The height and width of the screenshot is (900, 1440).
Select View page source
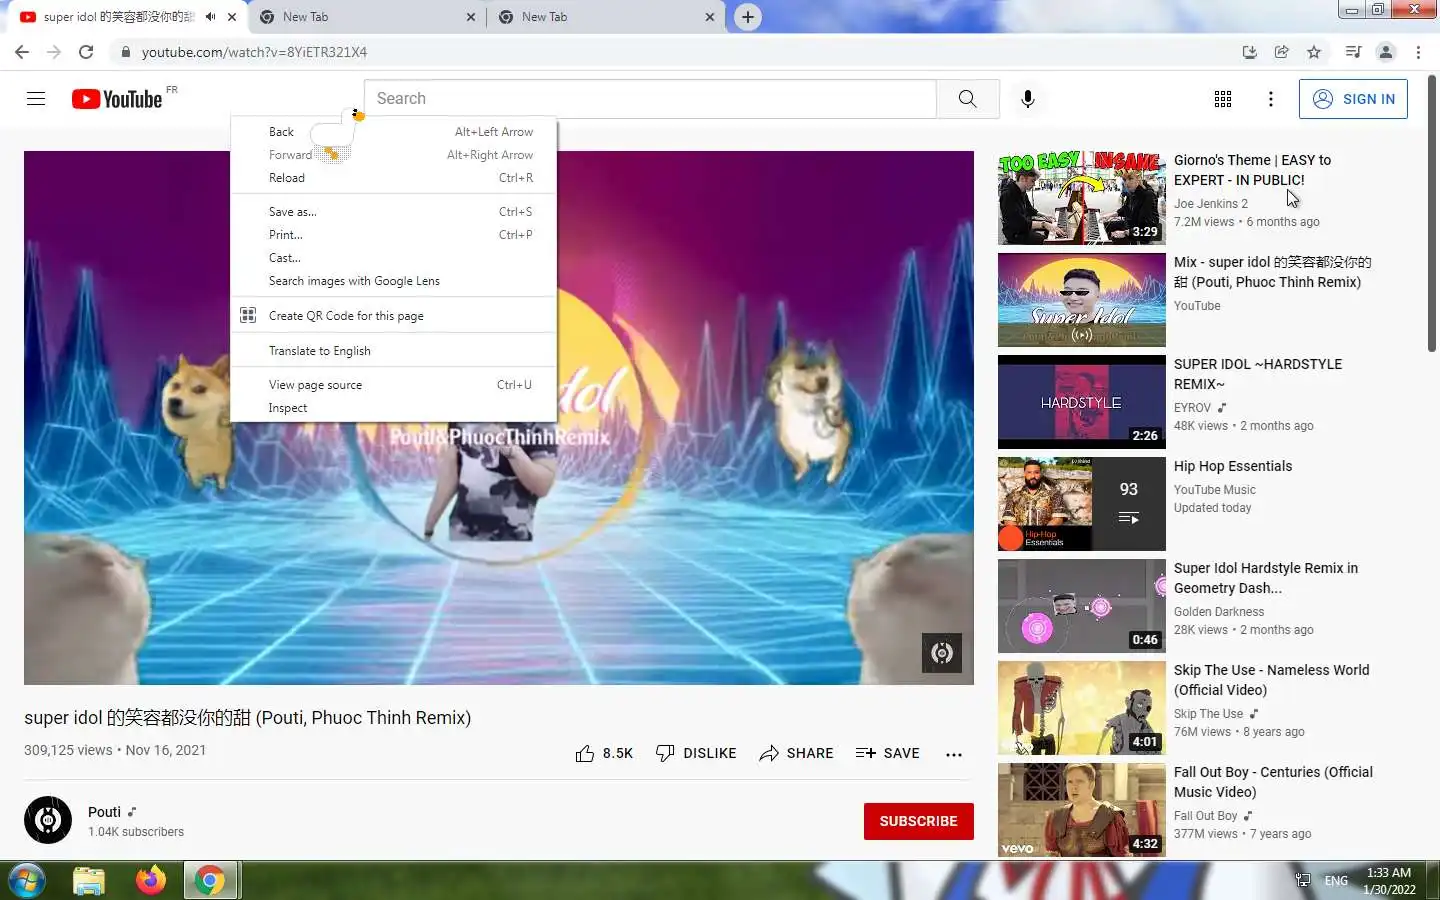click(393, 385)
